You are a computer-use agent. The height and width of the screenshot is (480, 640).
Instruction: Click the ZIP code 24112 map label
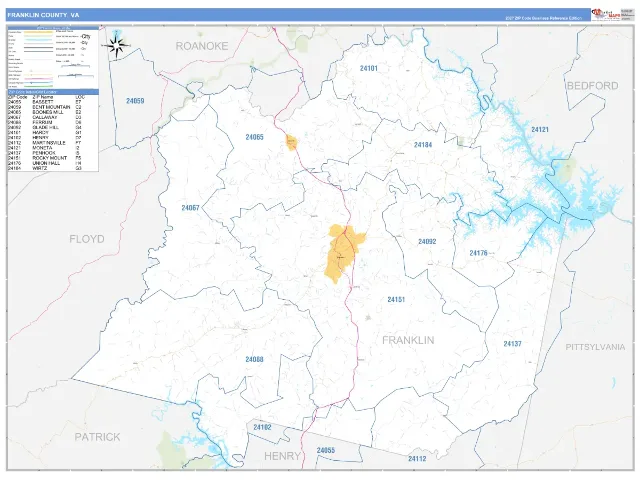point(417,459)
